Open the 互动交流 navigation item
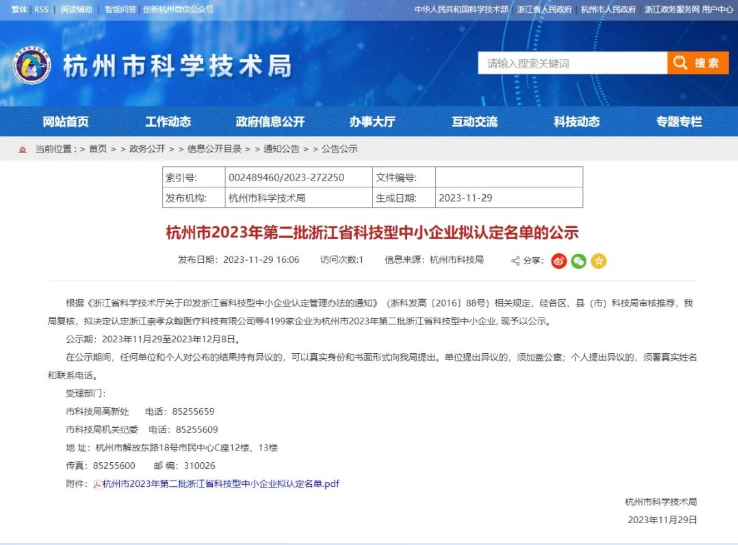 point(474,121)
